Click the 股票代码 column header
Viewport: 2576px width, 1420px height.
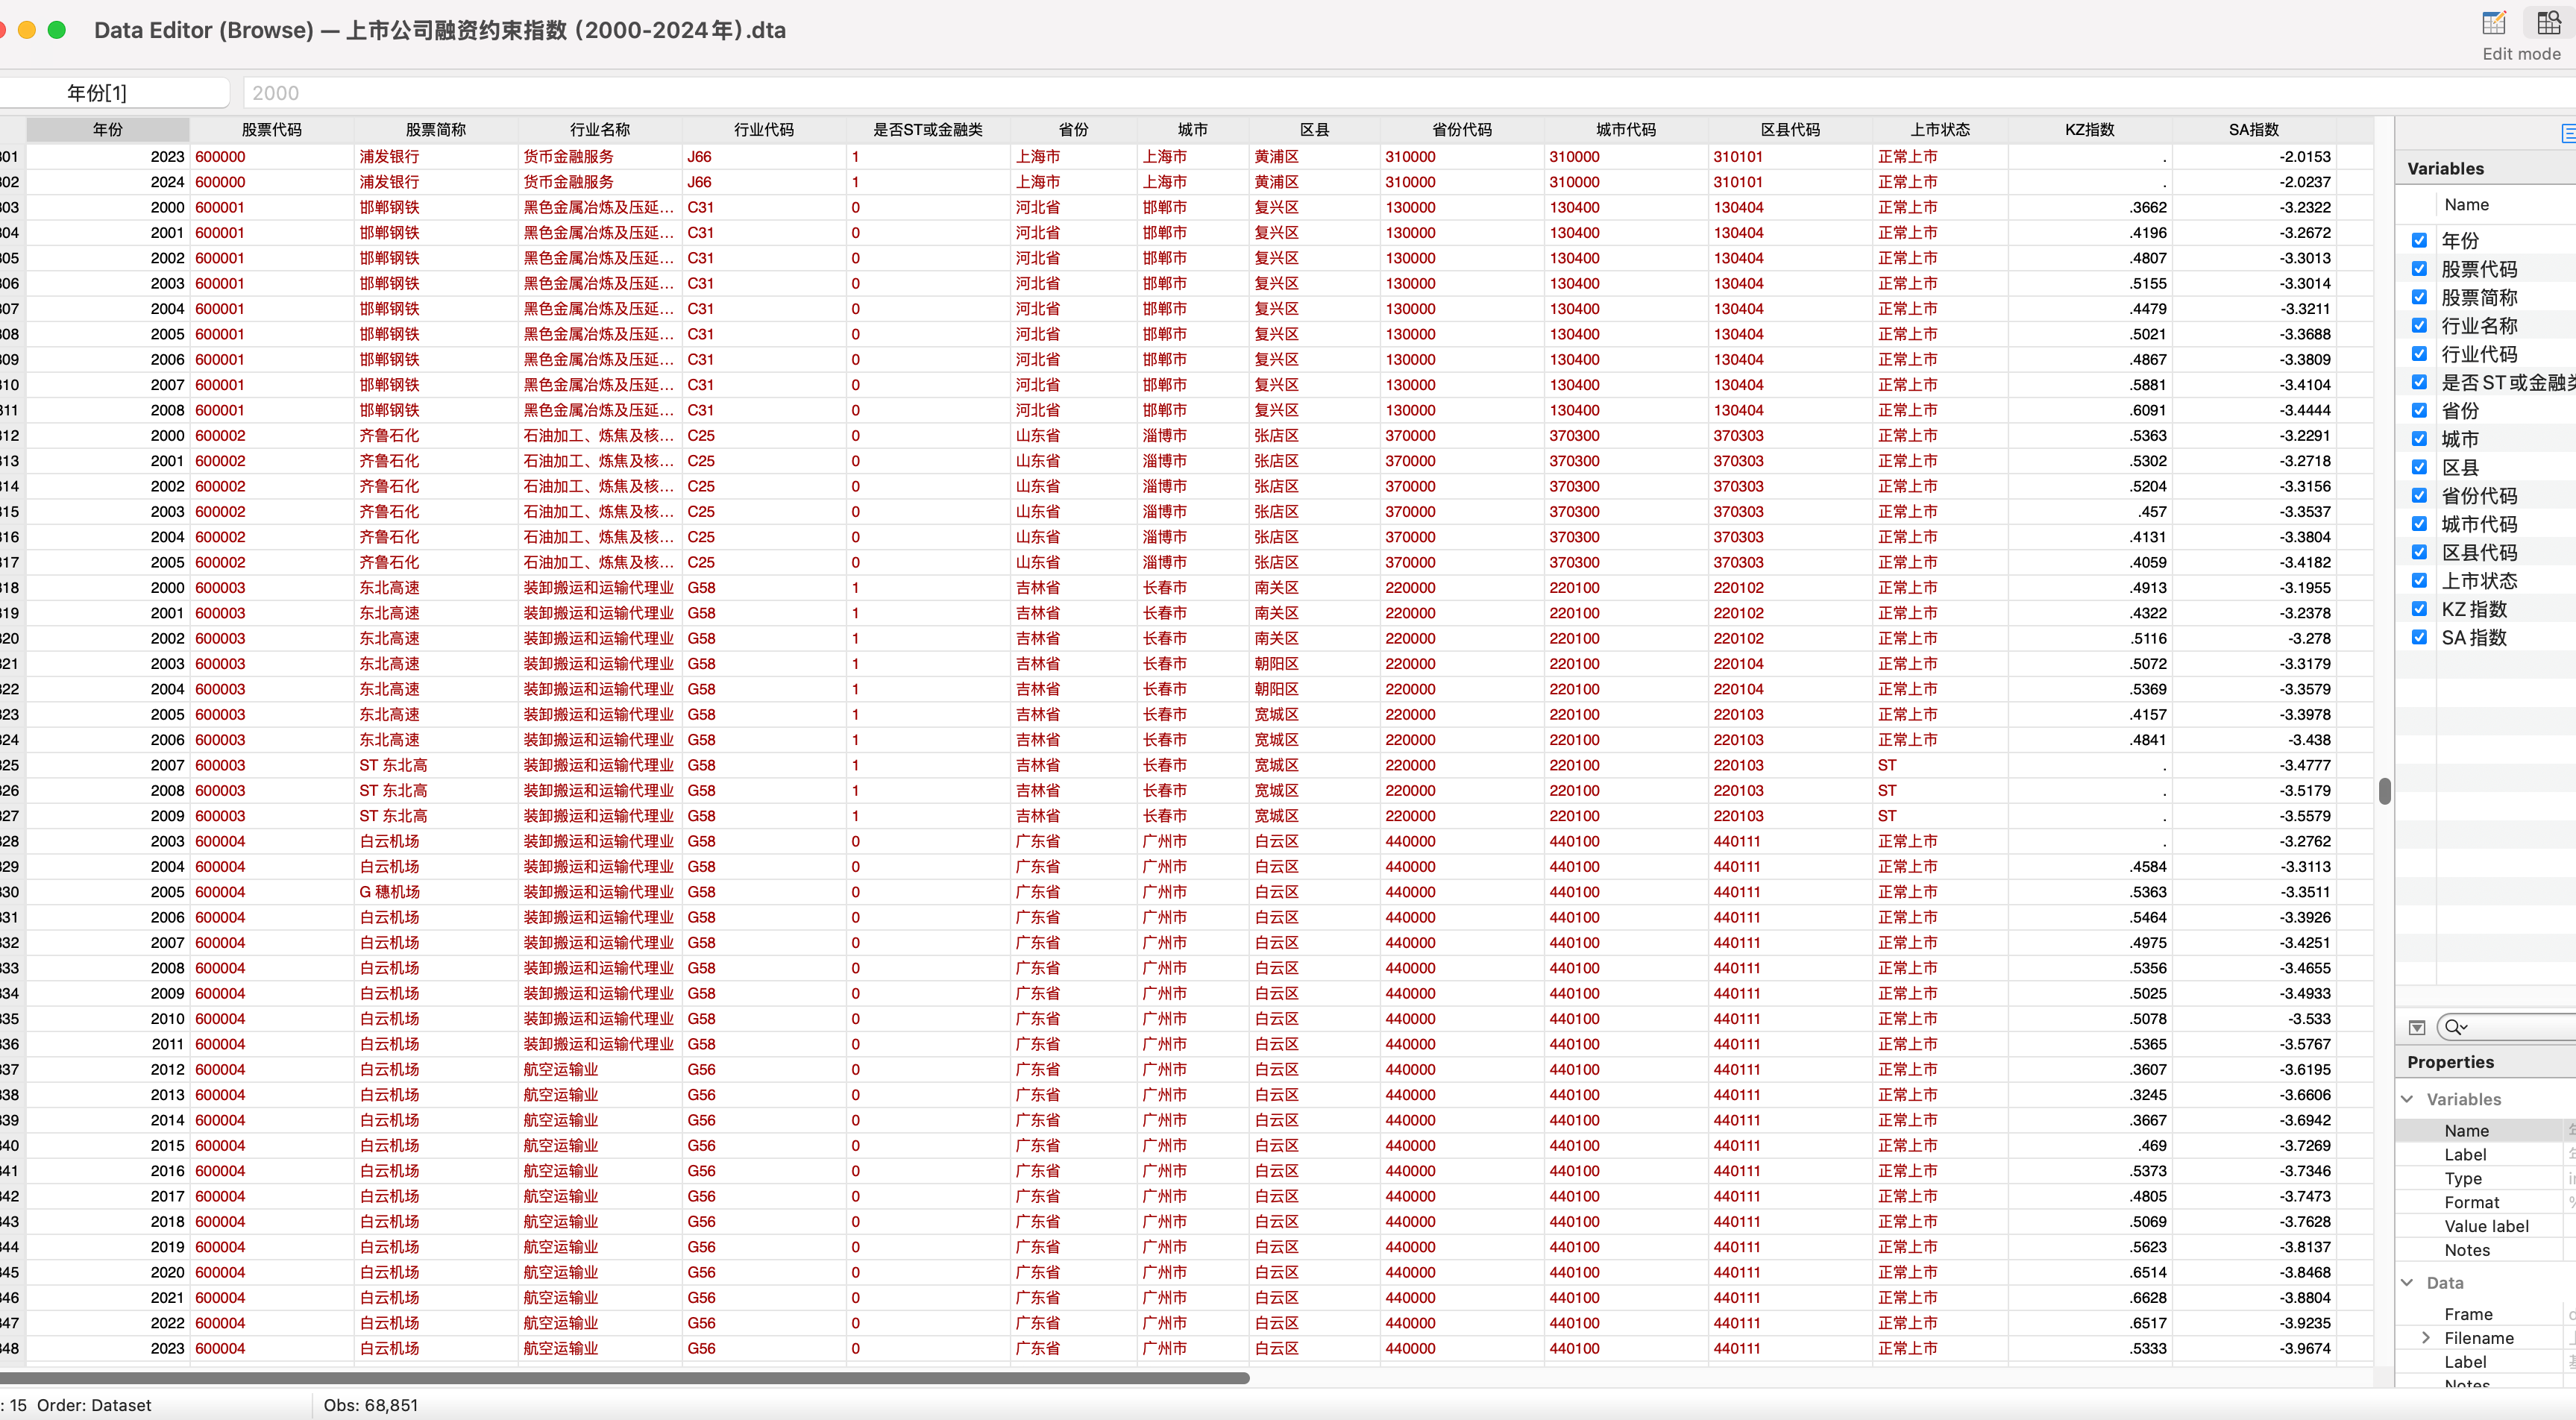click(271, 130)
